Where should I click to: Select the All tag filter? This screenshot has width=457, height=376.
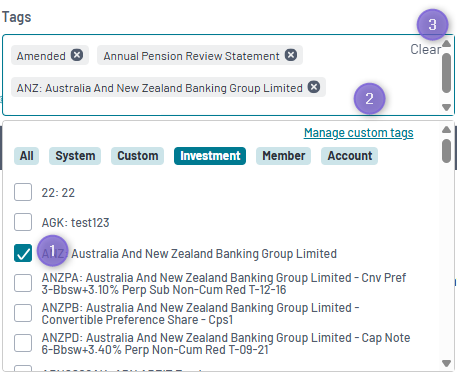click(26, 156)
